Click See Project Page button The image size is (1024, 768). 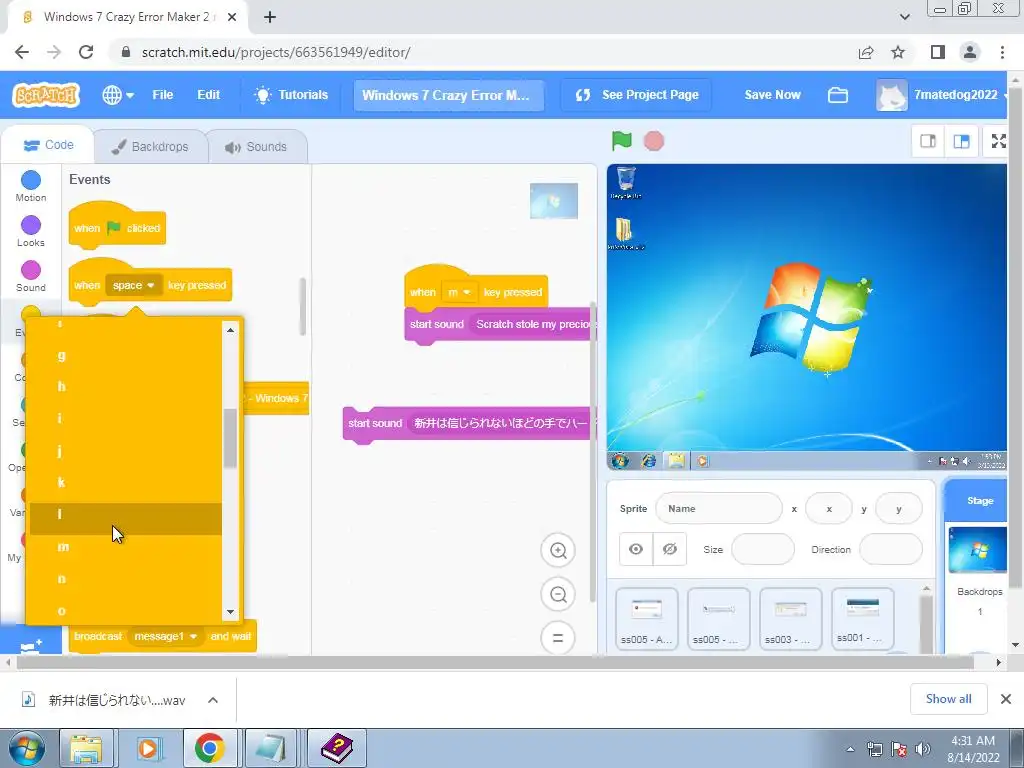(x=637, y=95)
